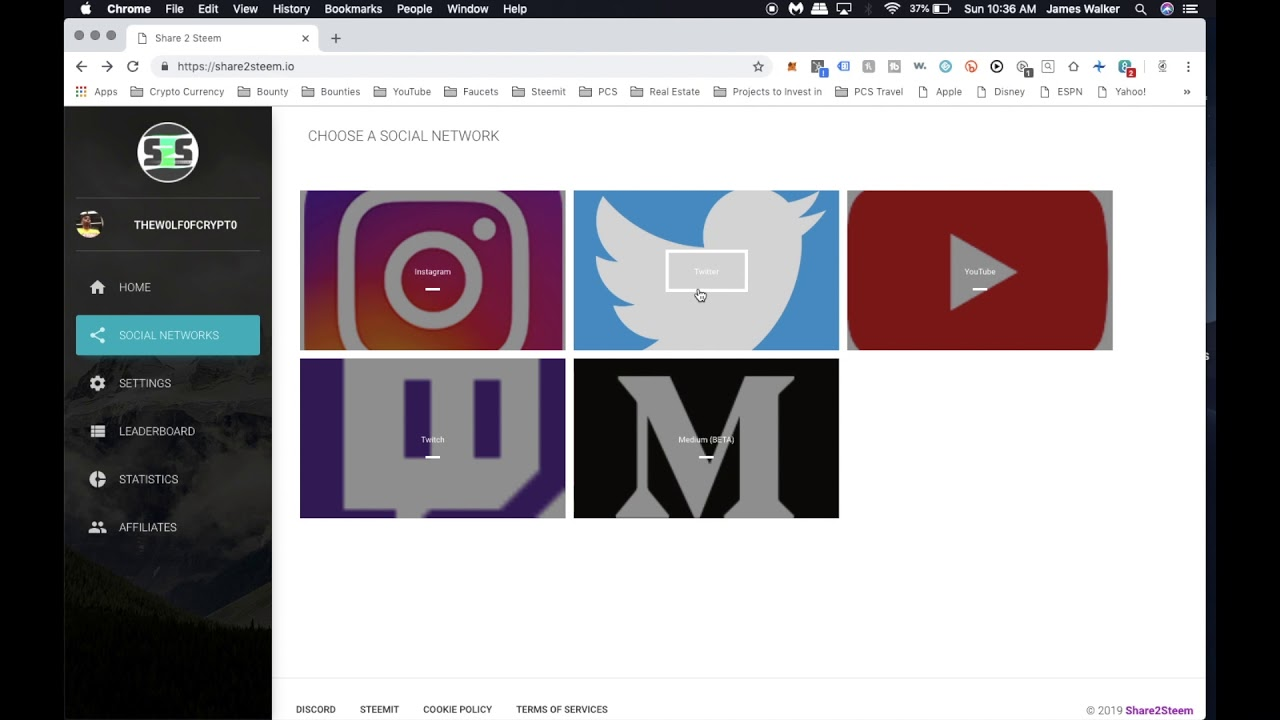This screenshot has height=720, width=1280.
Task: Click the Leaderboard list icon
Action: 97,431
